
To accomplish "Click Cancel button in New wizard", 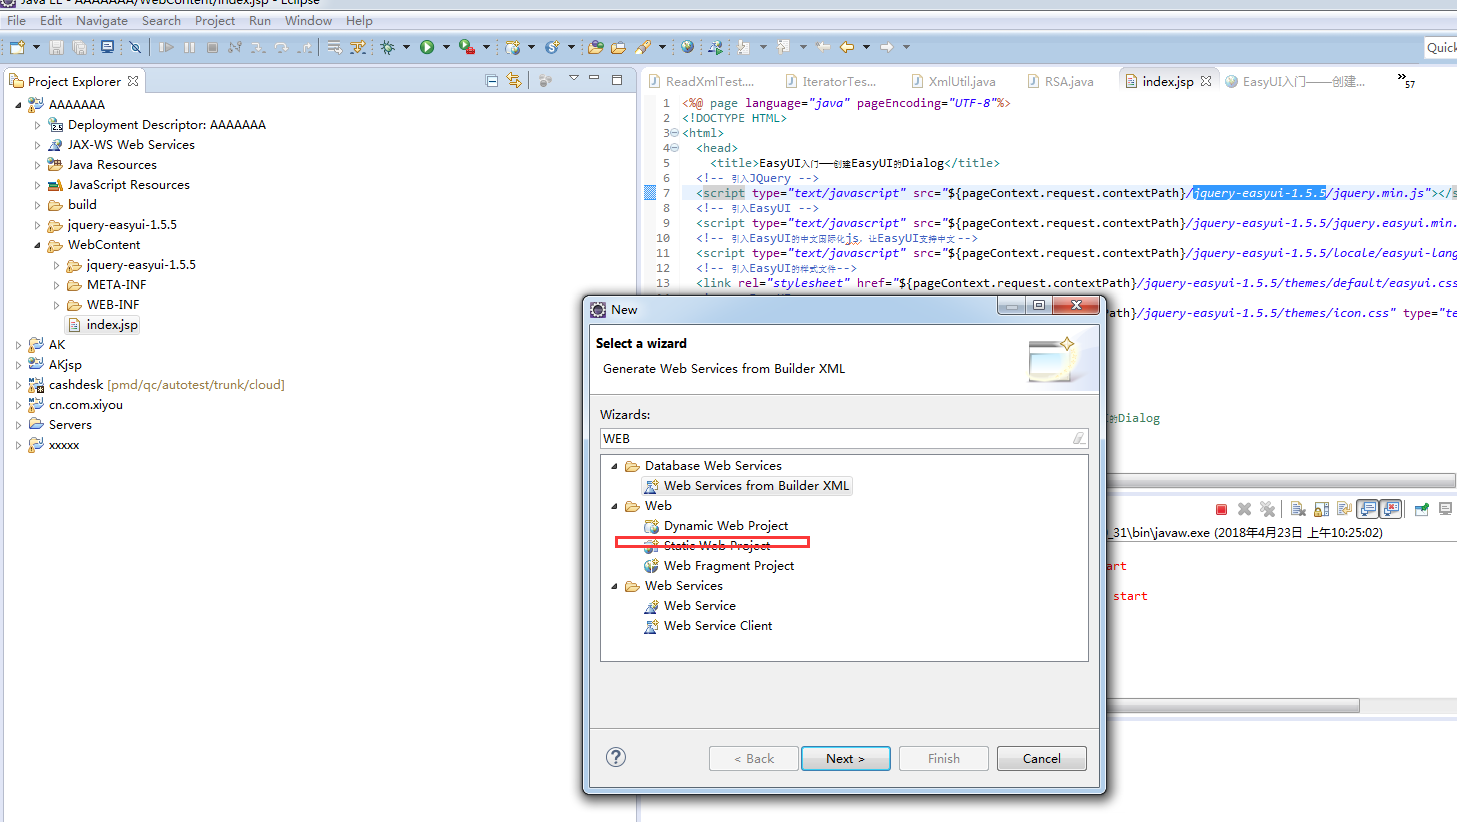I will [1042, 758].
